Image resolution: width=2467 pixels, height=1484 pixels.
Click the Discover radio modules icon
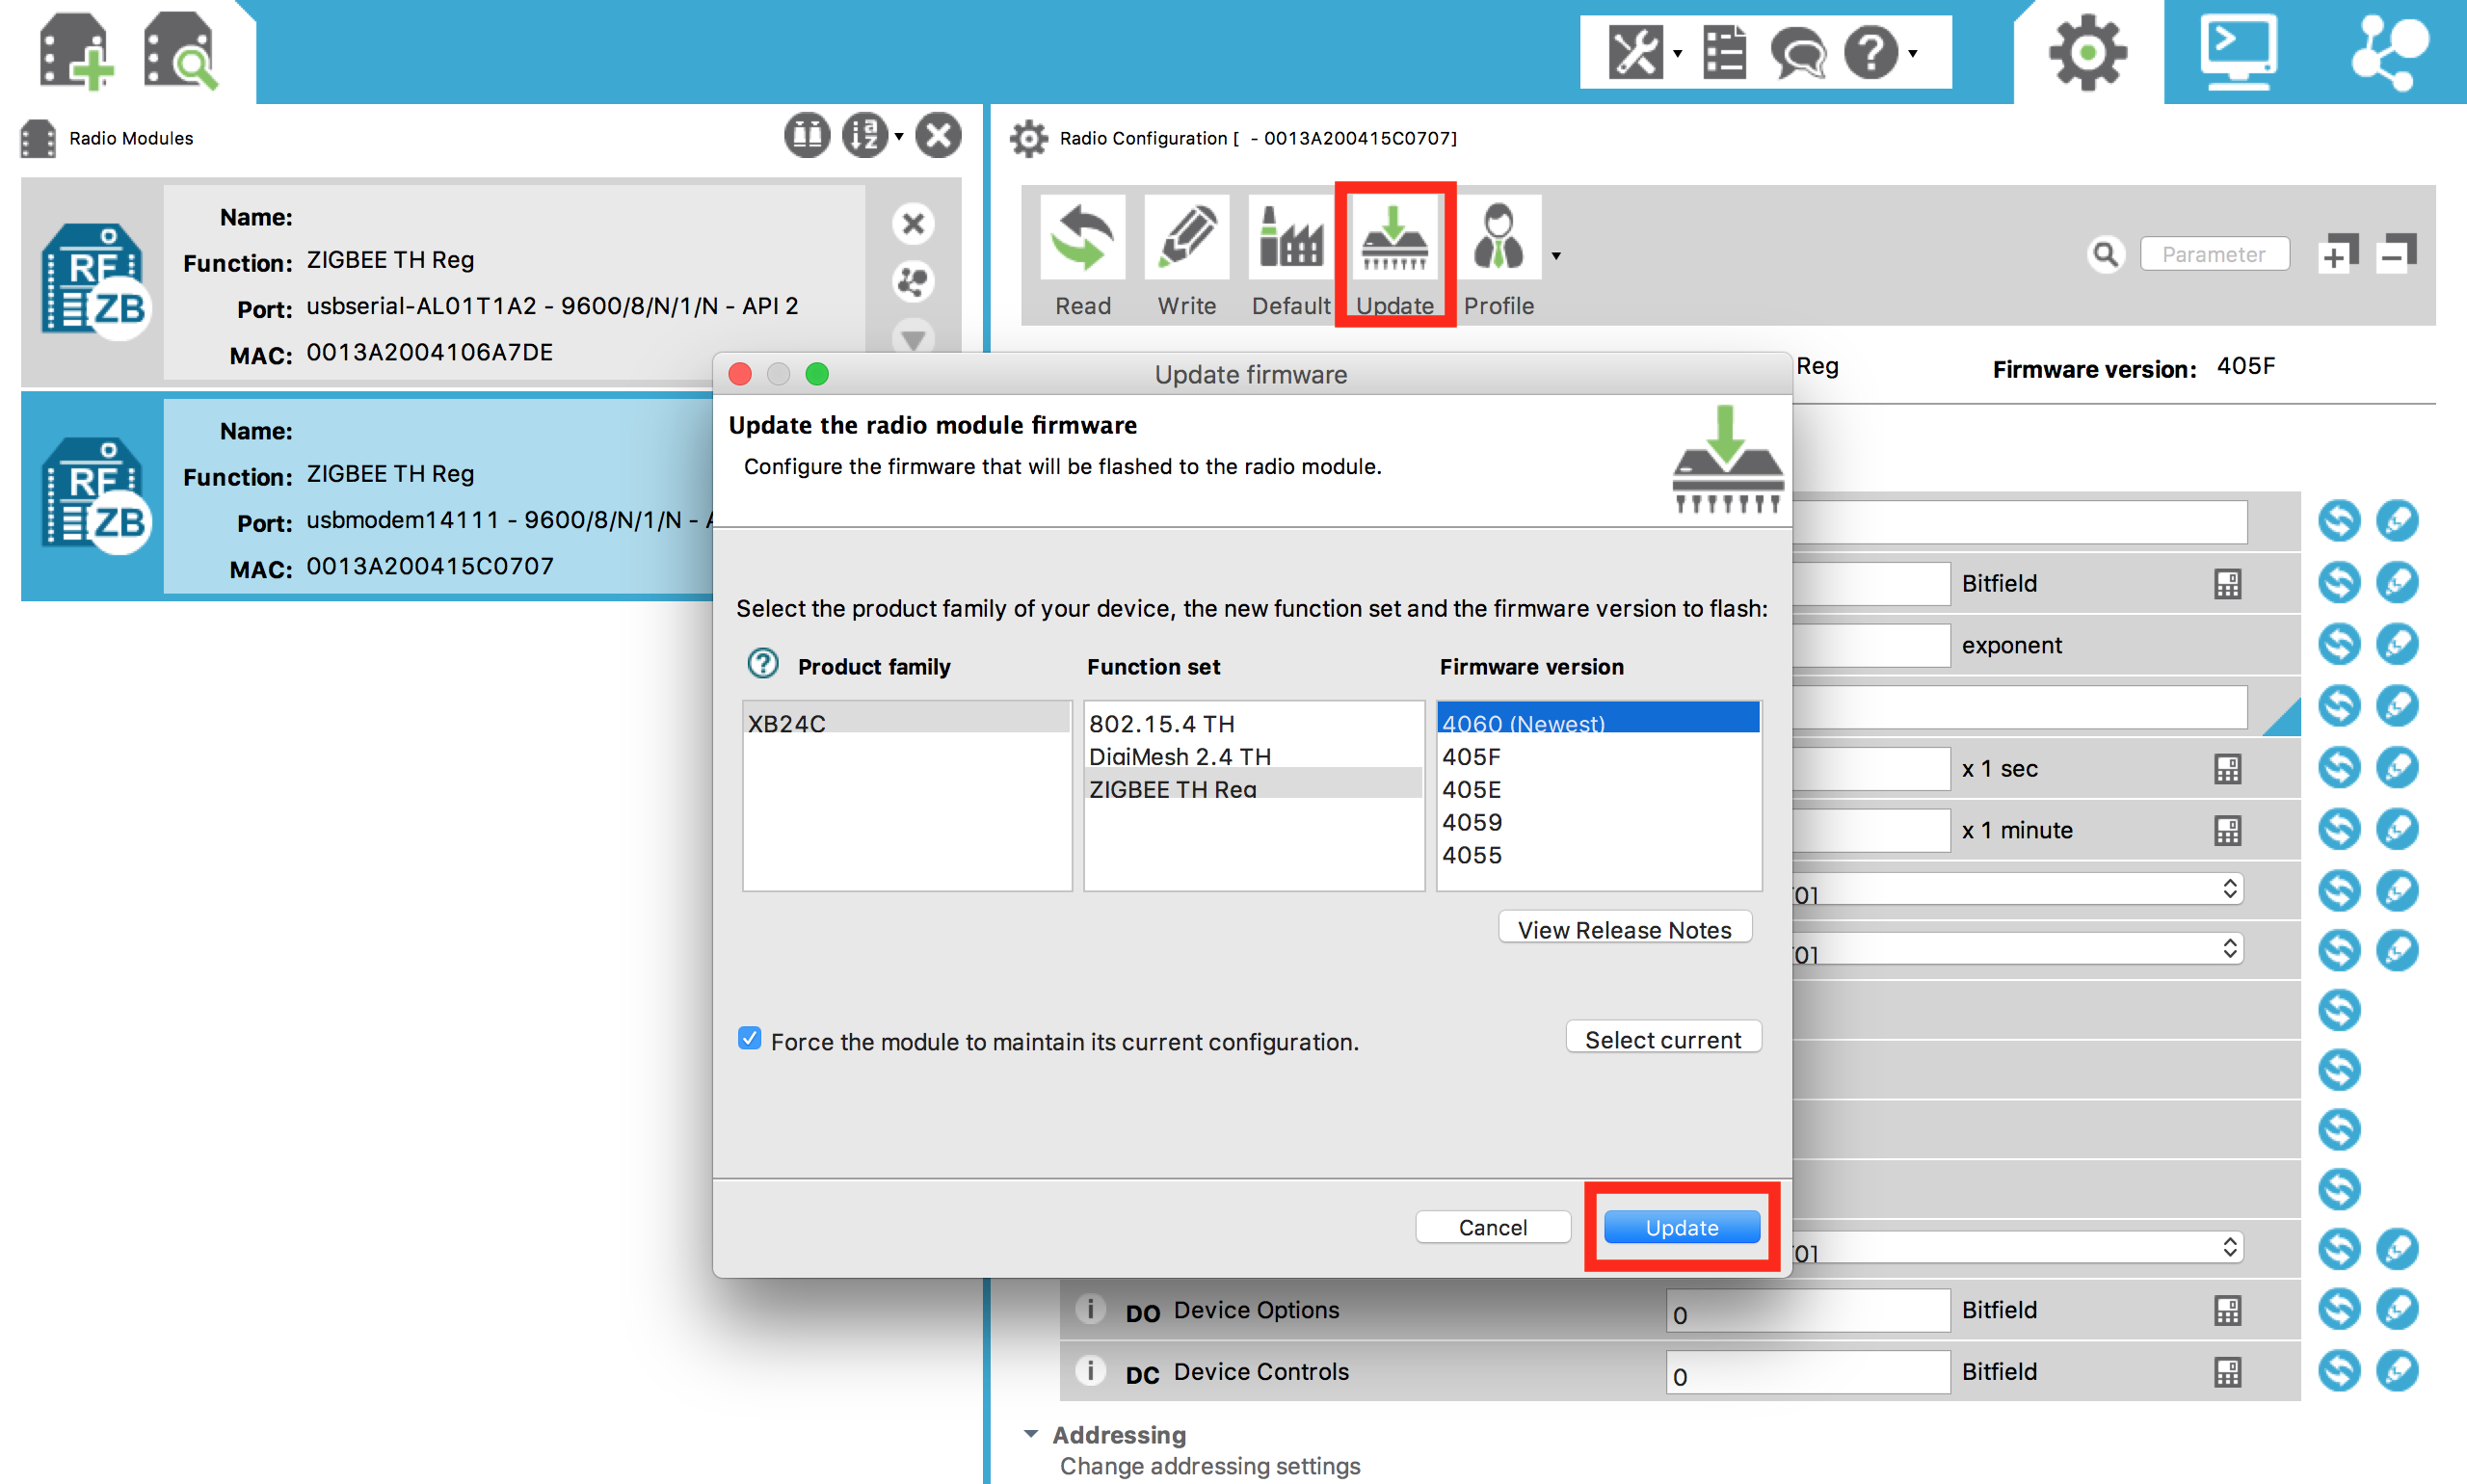click(181, 50)
